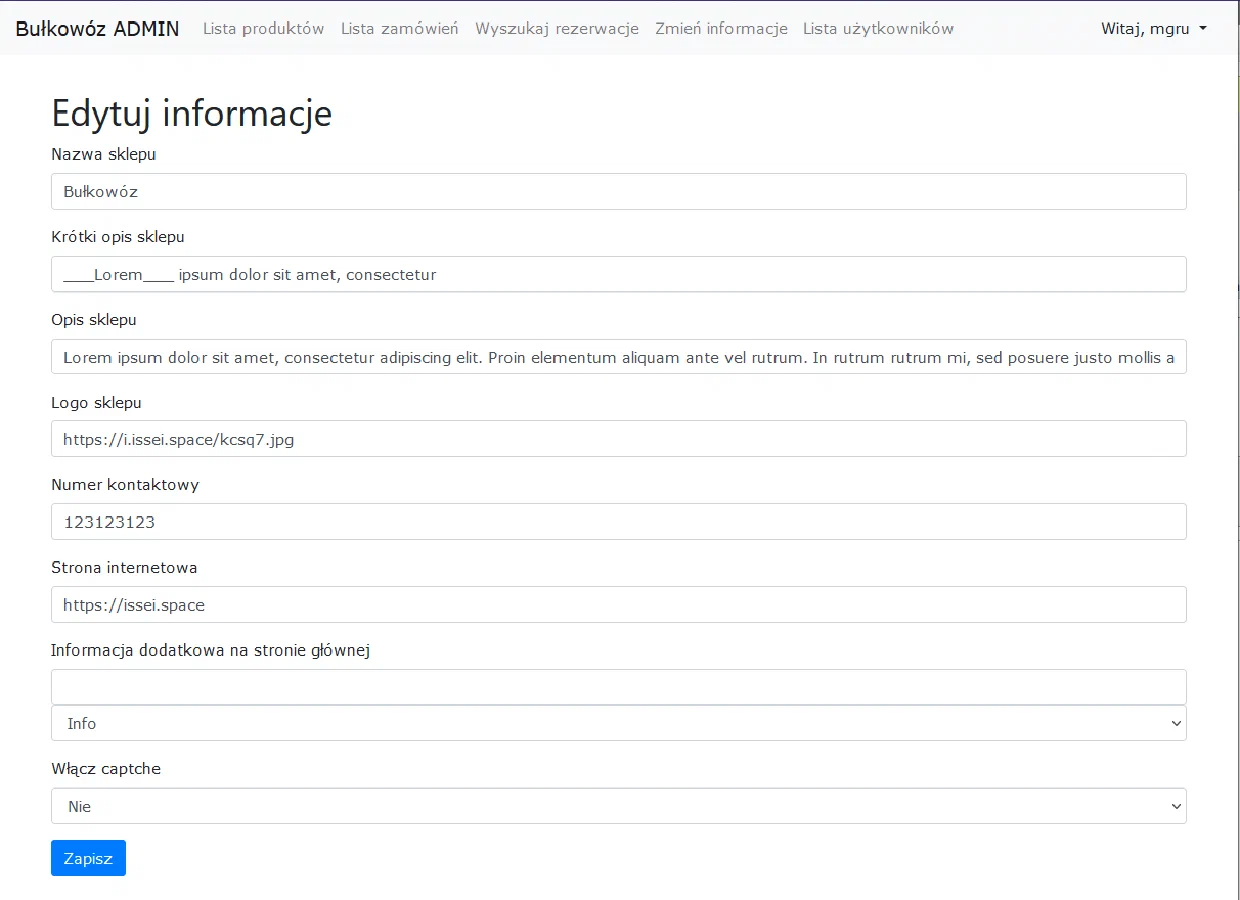Open the 'Witaj, mgru' user dropdown
This screenshot has width=1240, height=900.
pos(1153,29)
